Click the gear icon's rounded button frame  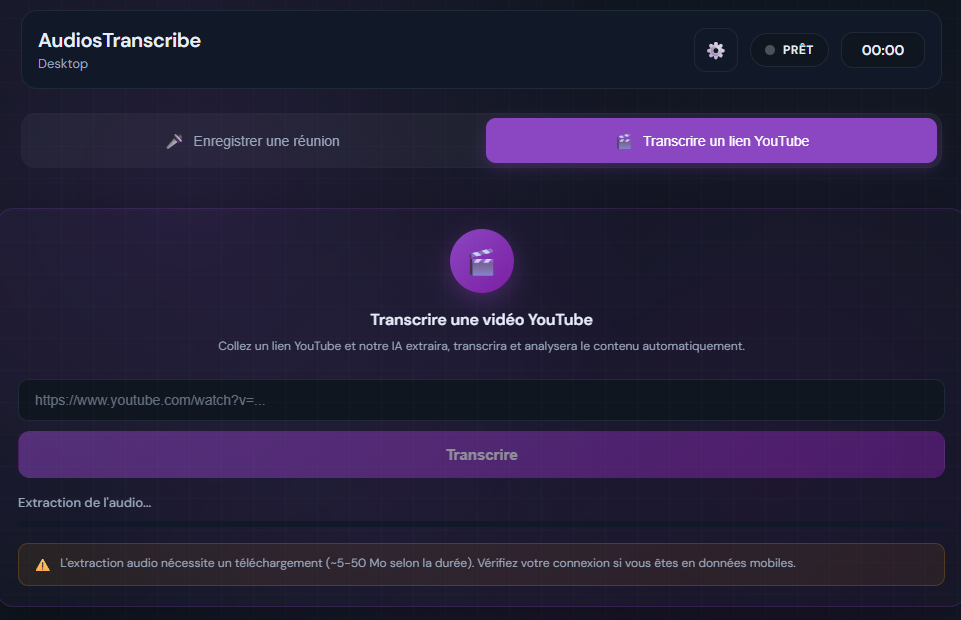tap(716, 50)
